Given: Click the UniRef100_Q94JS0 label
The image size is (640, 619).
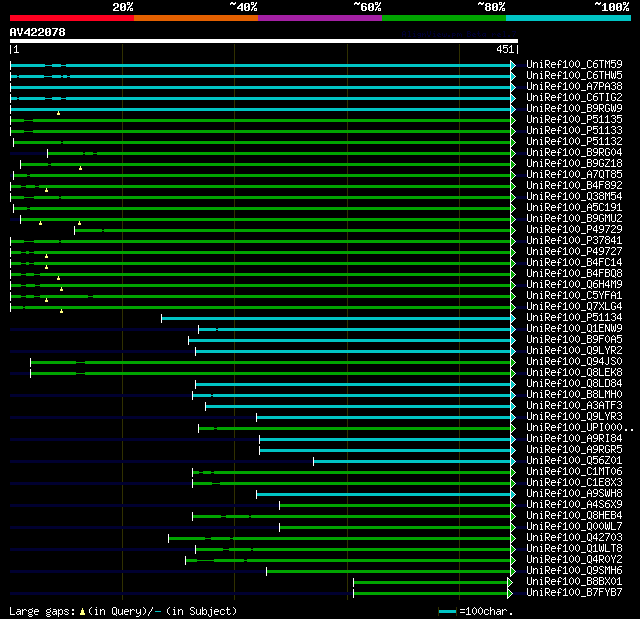Looking at the screenshot, I should (x=574, y=362).
